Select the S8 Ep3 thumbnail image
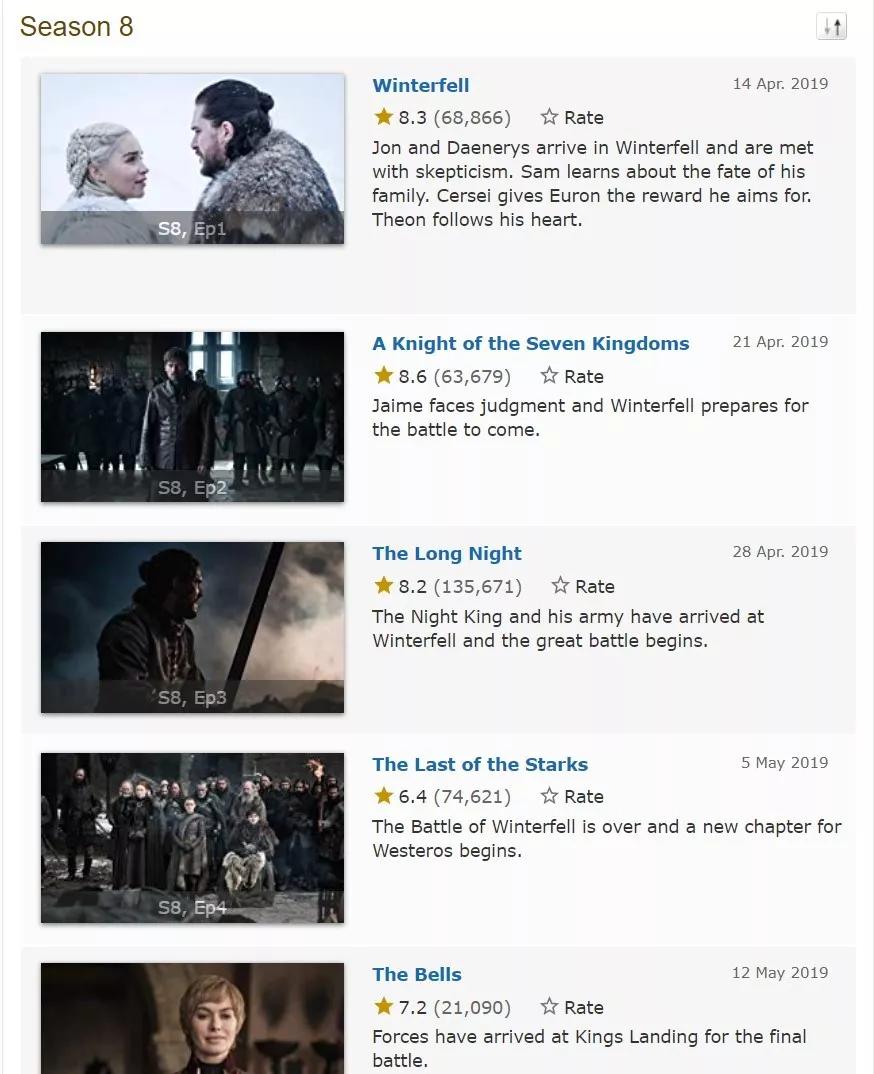 pos(192,627)
